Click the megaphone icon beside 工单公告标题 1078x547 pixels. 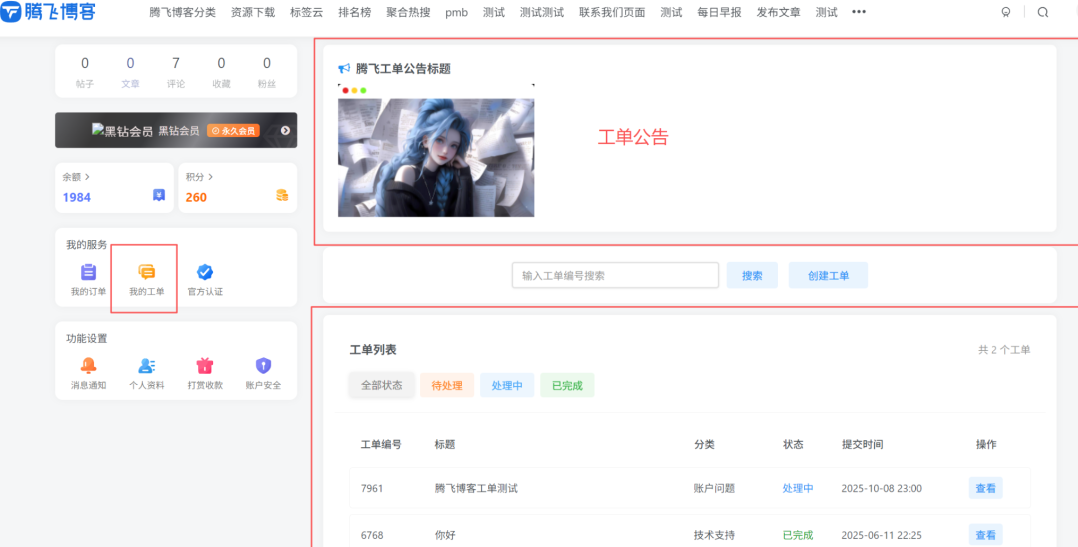344,69
